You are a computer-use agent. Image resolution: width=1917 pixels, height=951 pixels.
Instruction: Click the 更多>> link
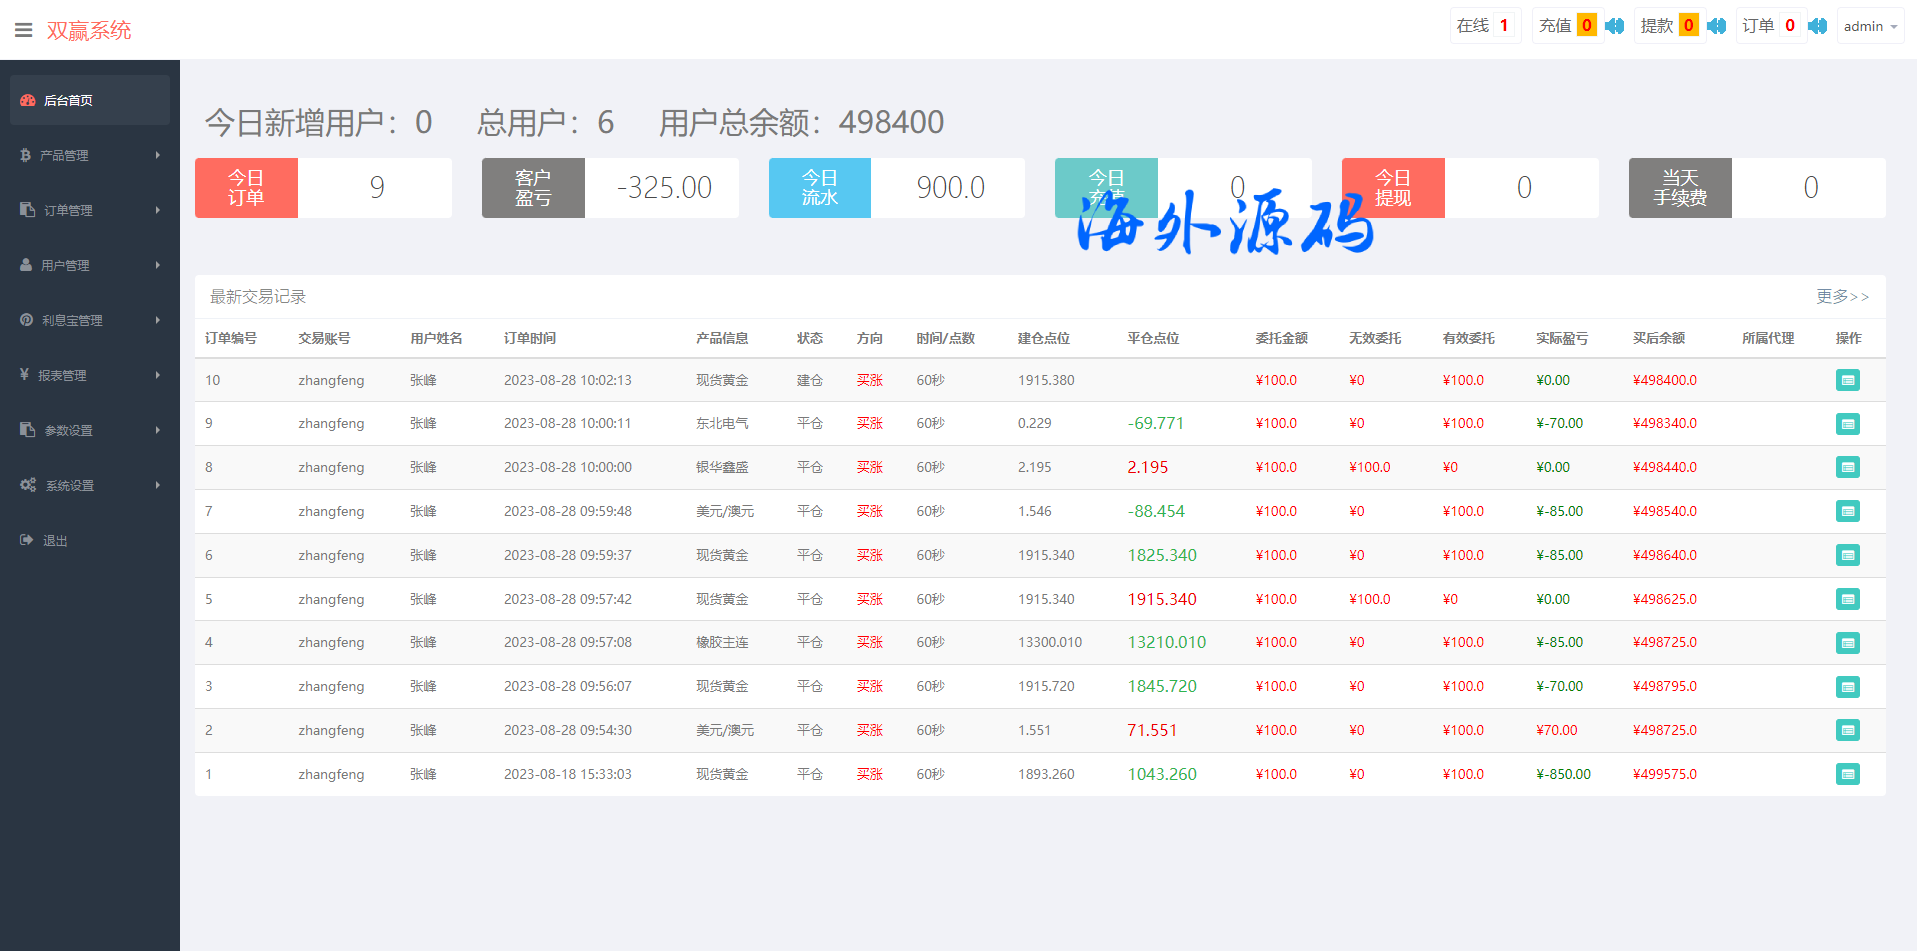pos(1842,296)
